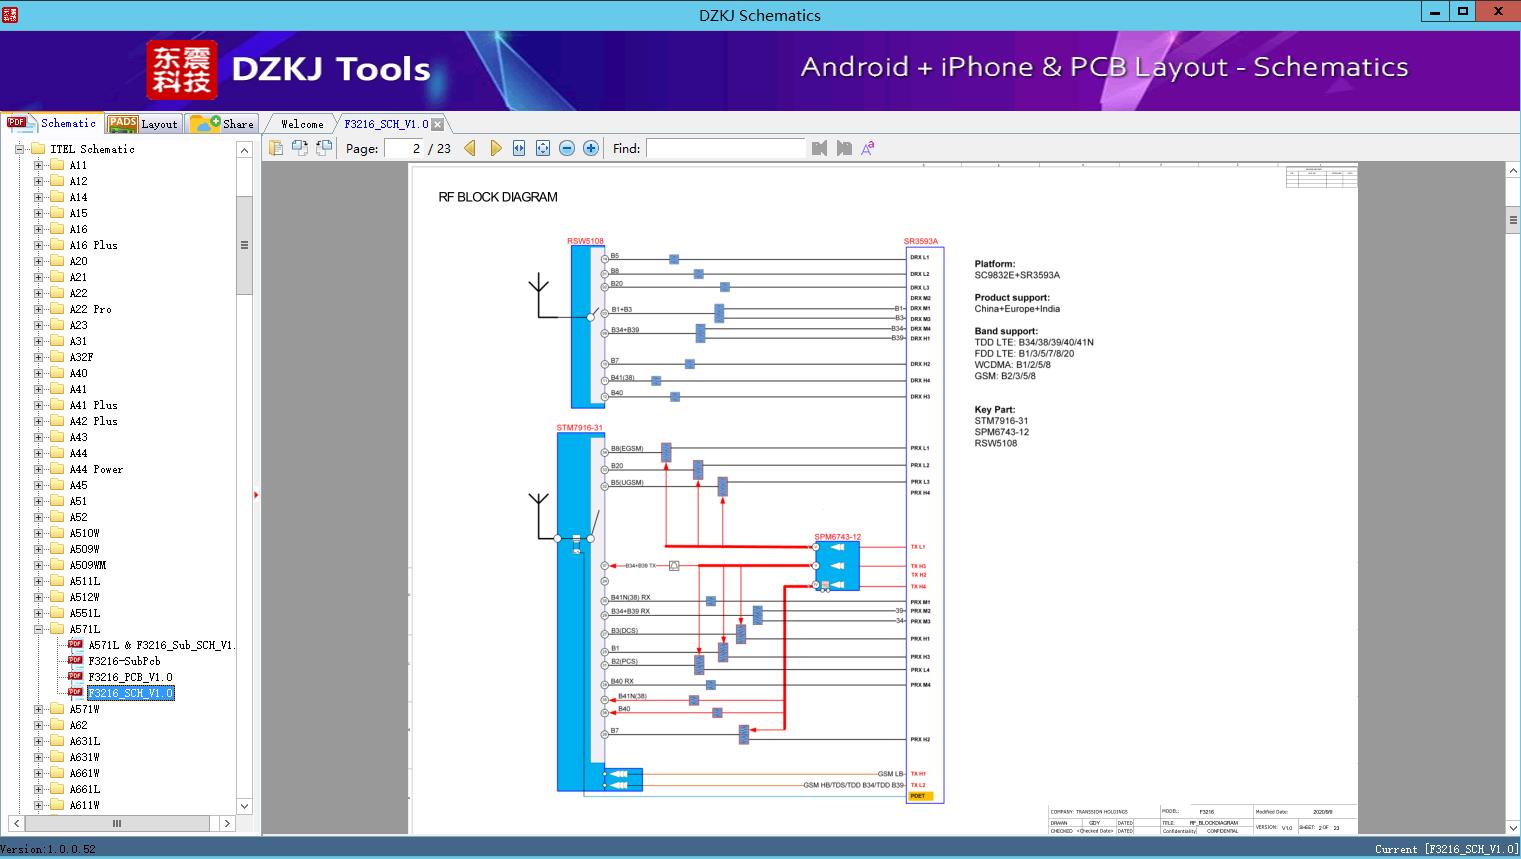Expand the A14 folder
This screenshot has height=859, width=1521.
[38, 197]
